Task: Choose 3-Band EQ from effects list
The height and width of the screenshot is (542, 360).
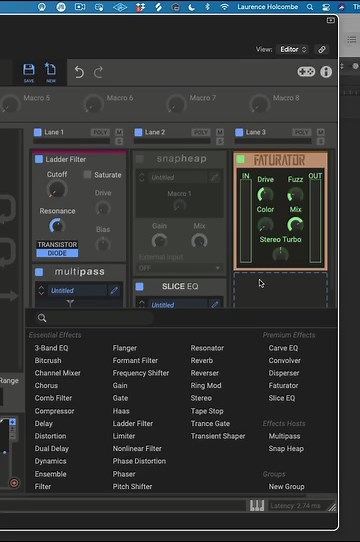Action: [51, 348]
